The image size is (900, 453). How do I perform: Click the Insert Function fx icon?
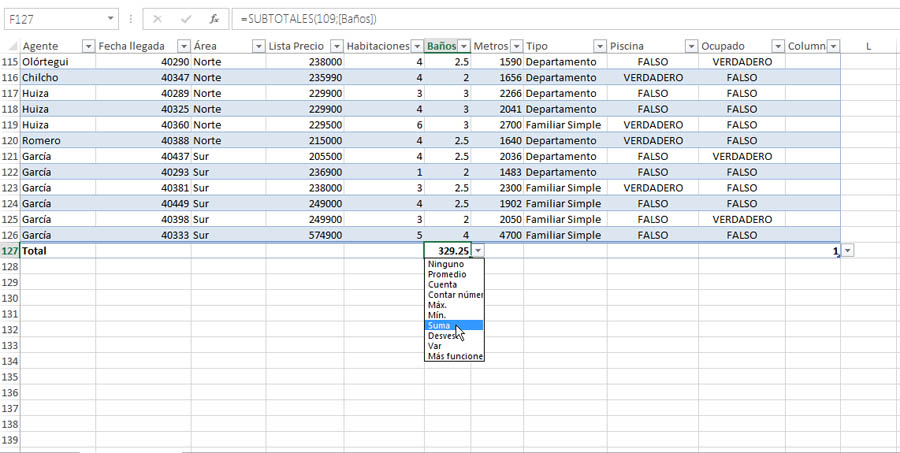point(213,19)
